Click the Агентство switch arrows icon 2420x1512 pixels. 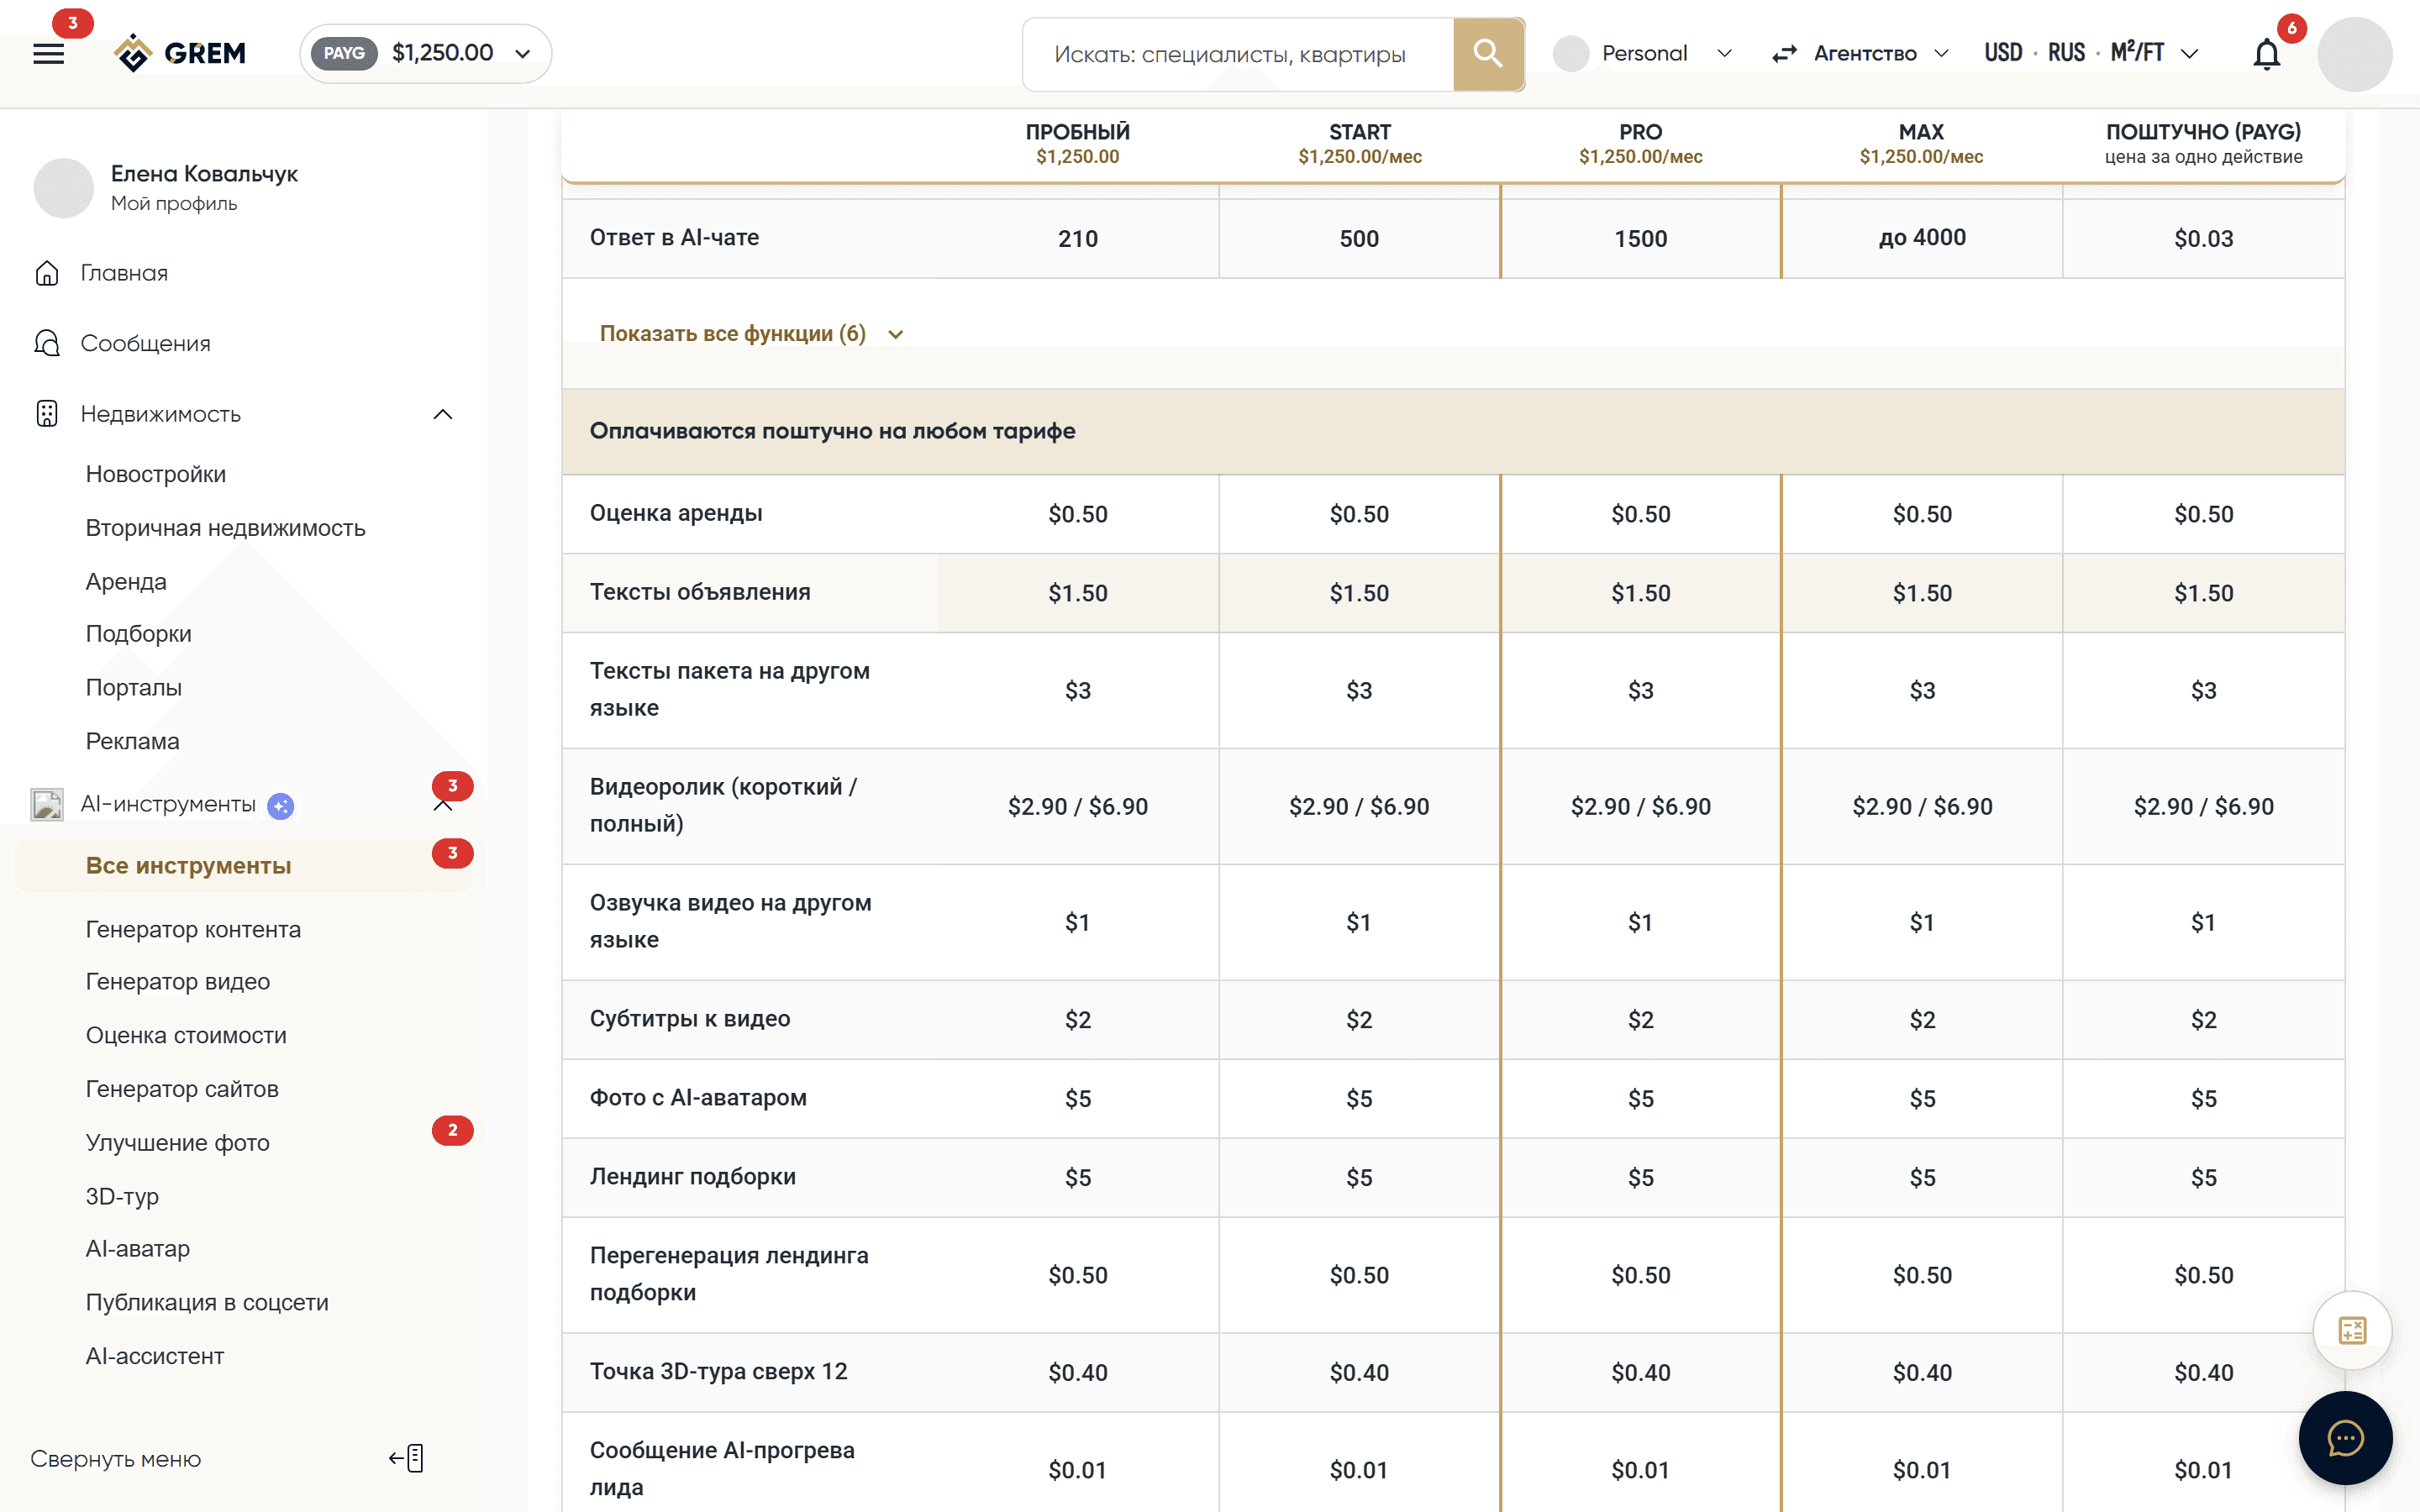(1784, 54)
